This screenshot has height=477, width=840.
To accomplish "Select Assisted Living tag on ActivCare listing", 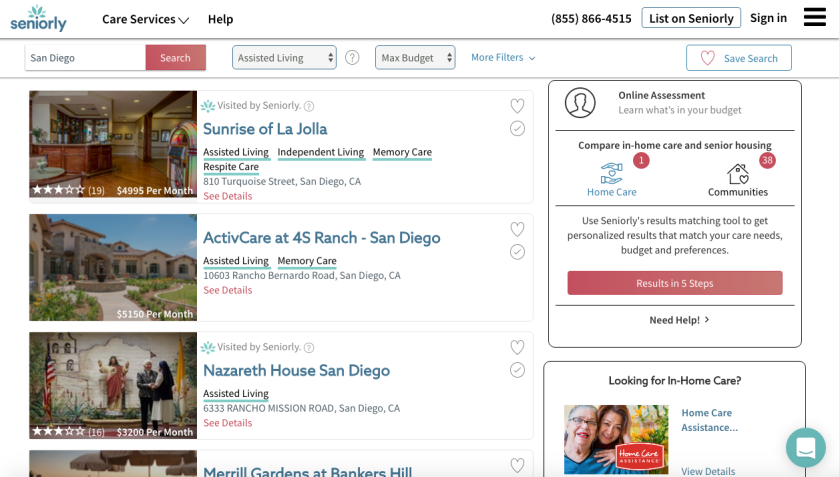I will pos(236,262).
